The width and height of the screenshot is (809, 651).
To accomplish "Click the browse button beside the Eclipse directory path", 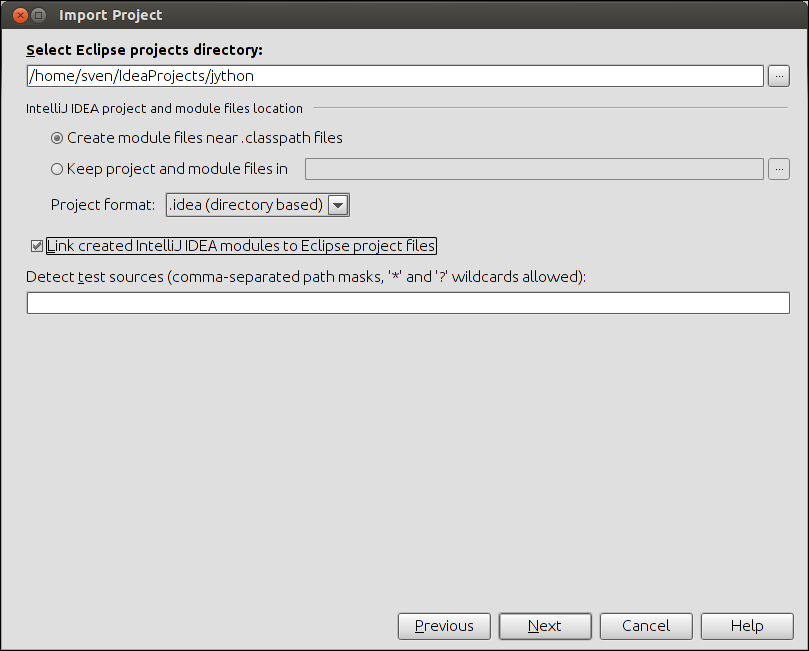I will pos(779,76).
